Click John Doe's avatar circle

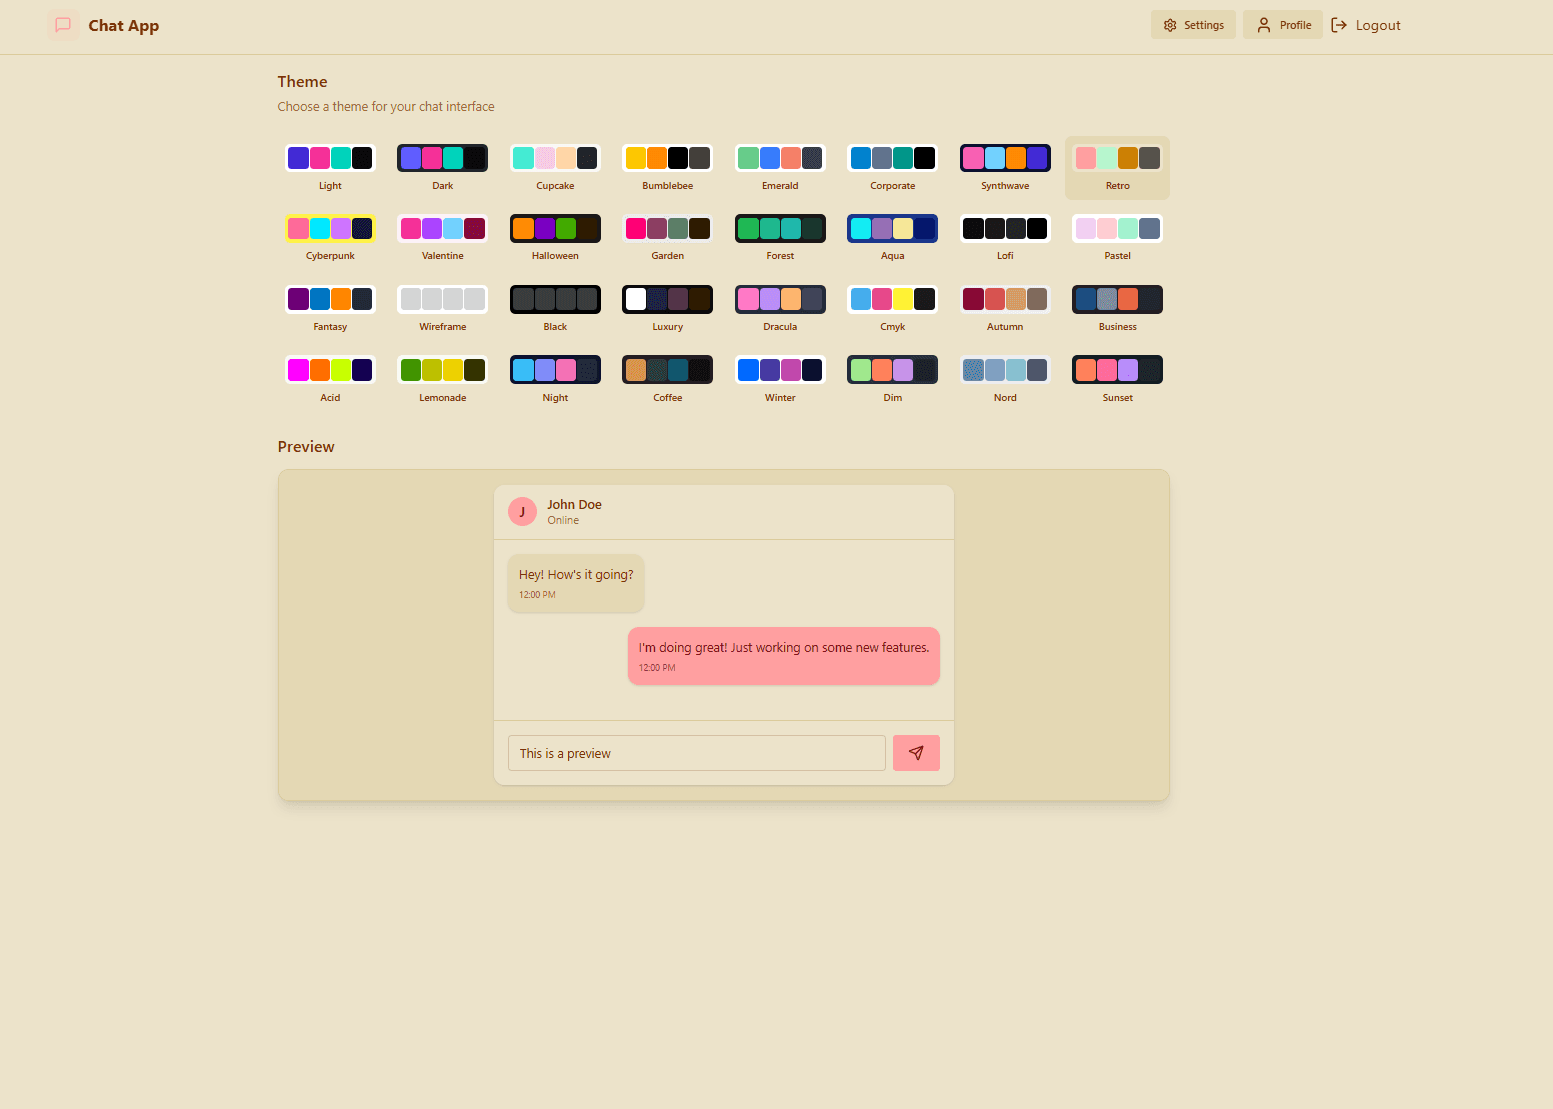tap(521, 511)
